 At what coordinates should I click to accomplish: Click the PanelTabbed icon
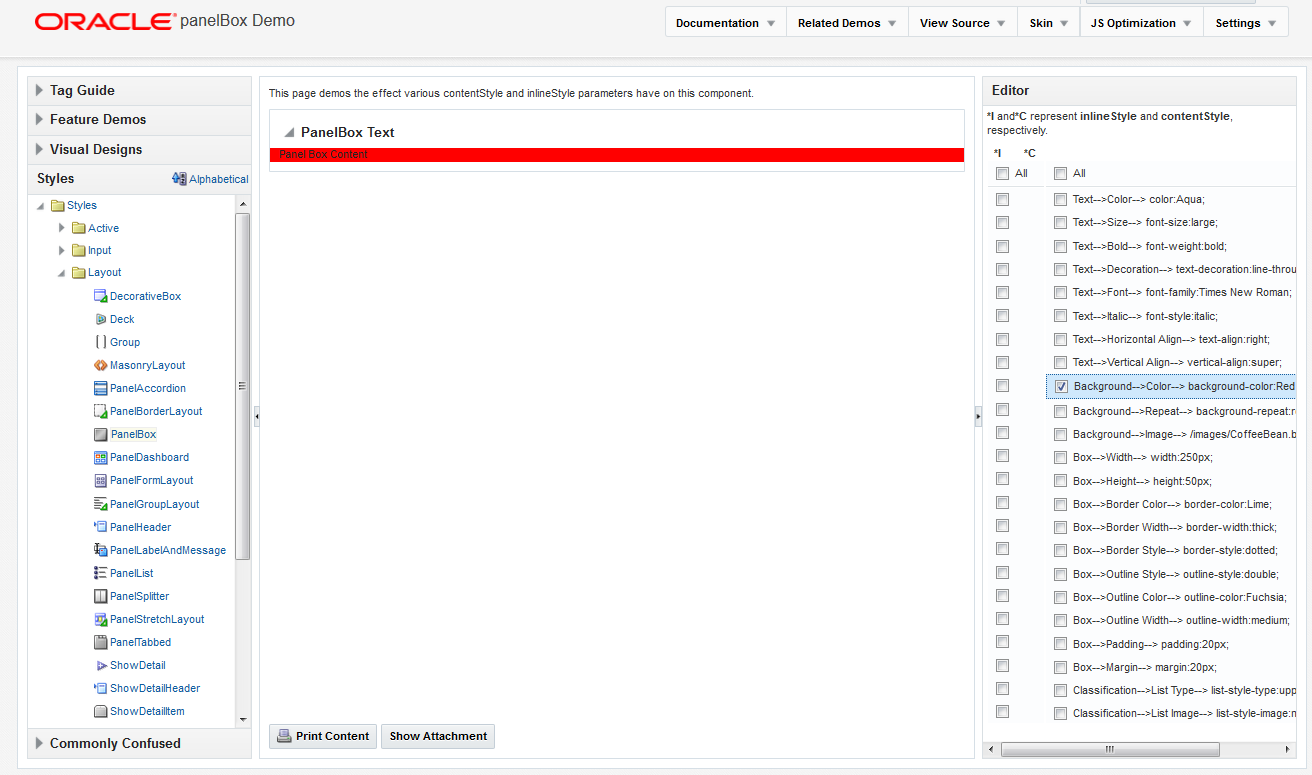pyautogui.click(x=100, y=642)
